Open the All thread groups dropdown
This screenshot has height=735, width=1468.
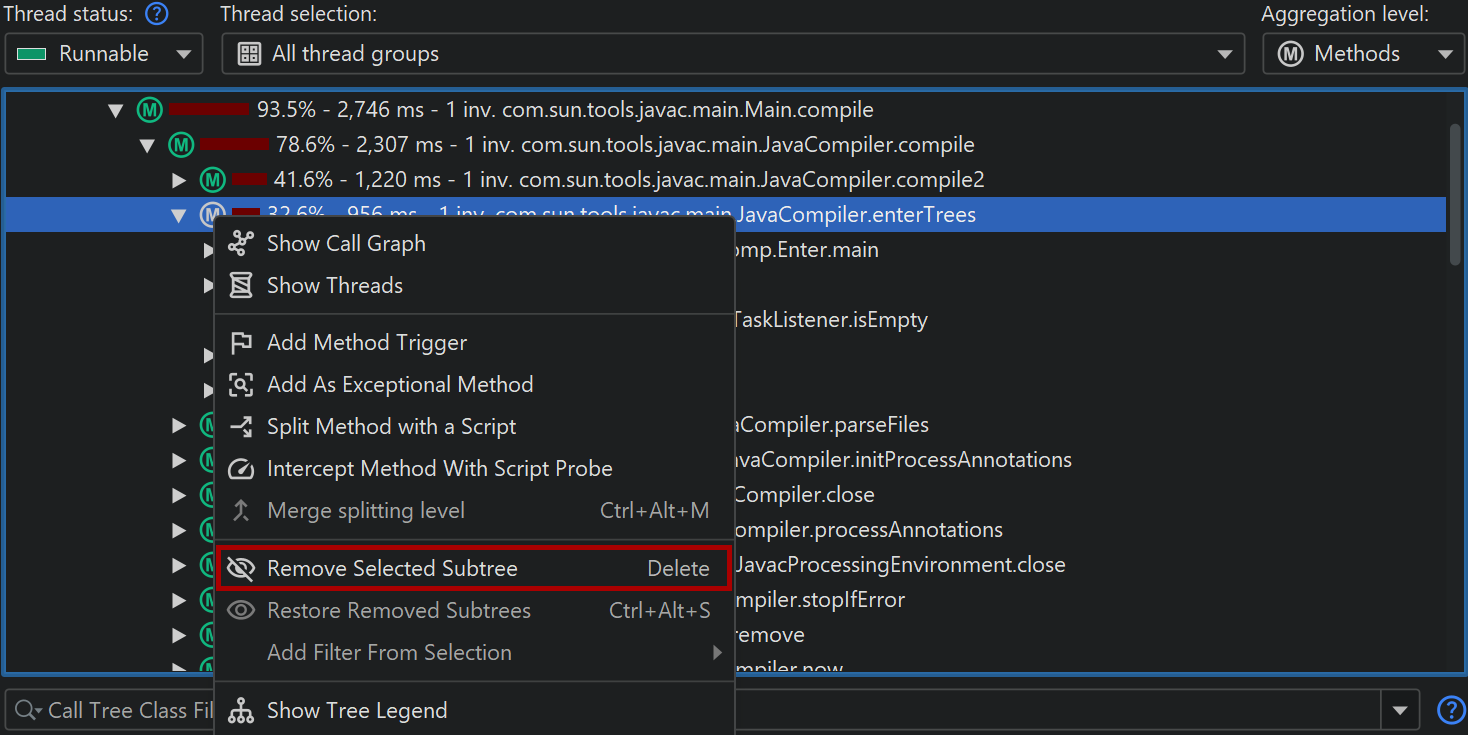[x=732, y=54]
